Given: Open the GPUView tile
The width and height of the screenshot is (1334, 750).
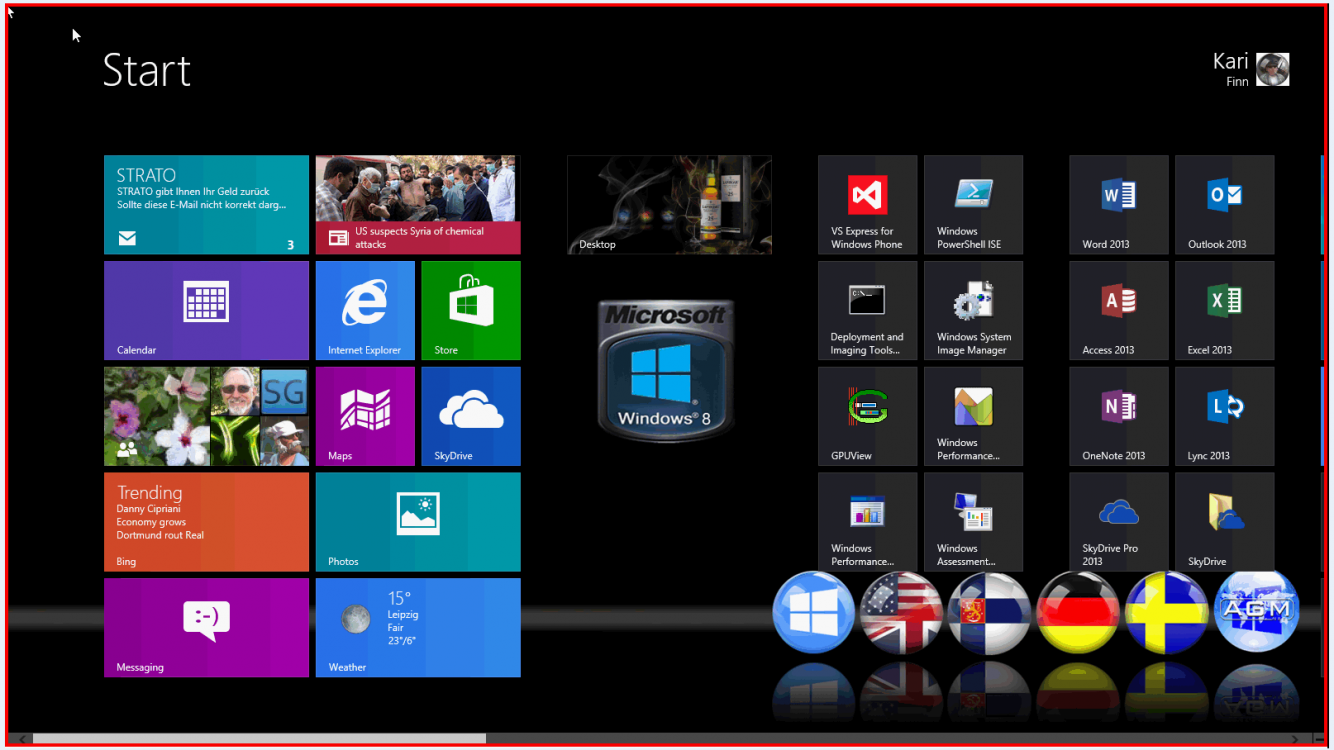Looking at the screenshot, I should click(x=867, y=416).
